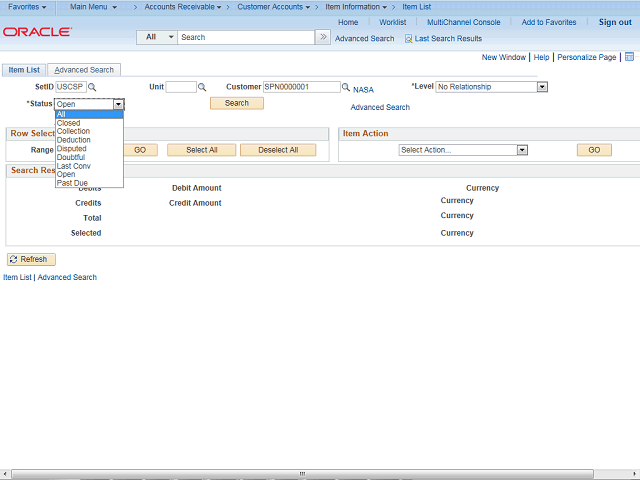Select Past Due from Status options
The height and width of the screenshot is (480, 640).
(72, 183)
